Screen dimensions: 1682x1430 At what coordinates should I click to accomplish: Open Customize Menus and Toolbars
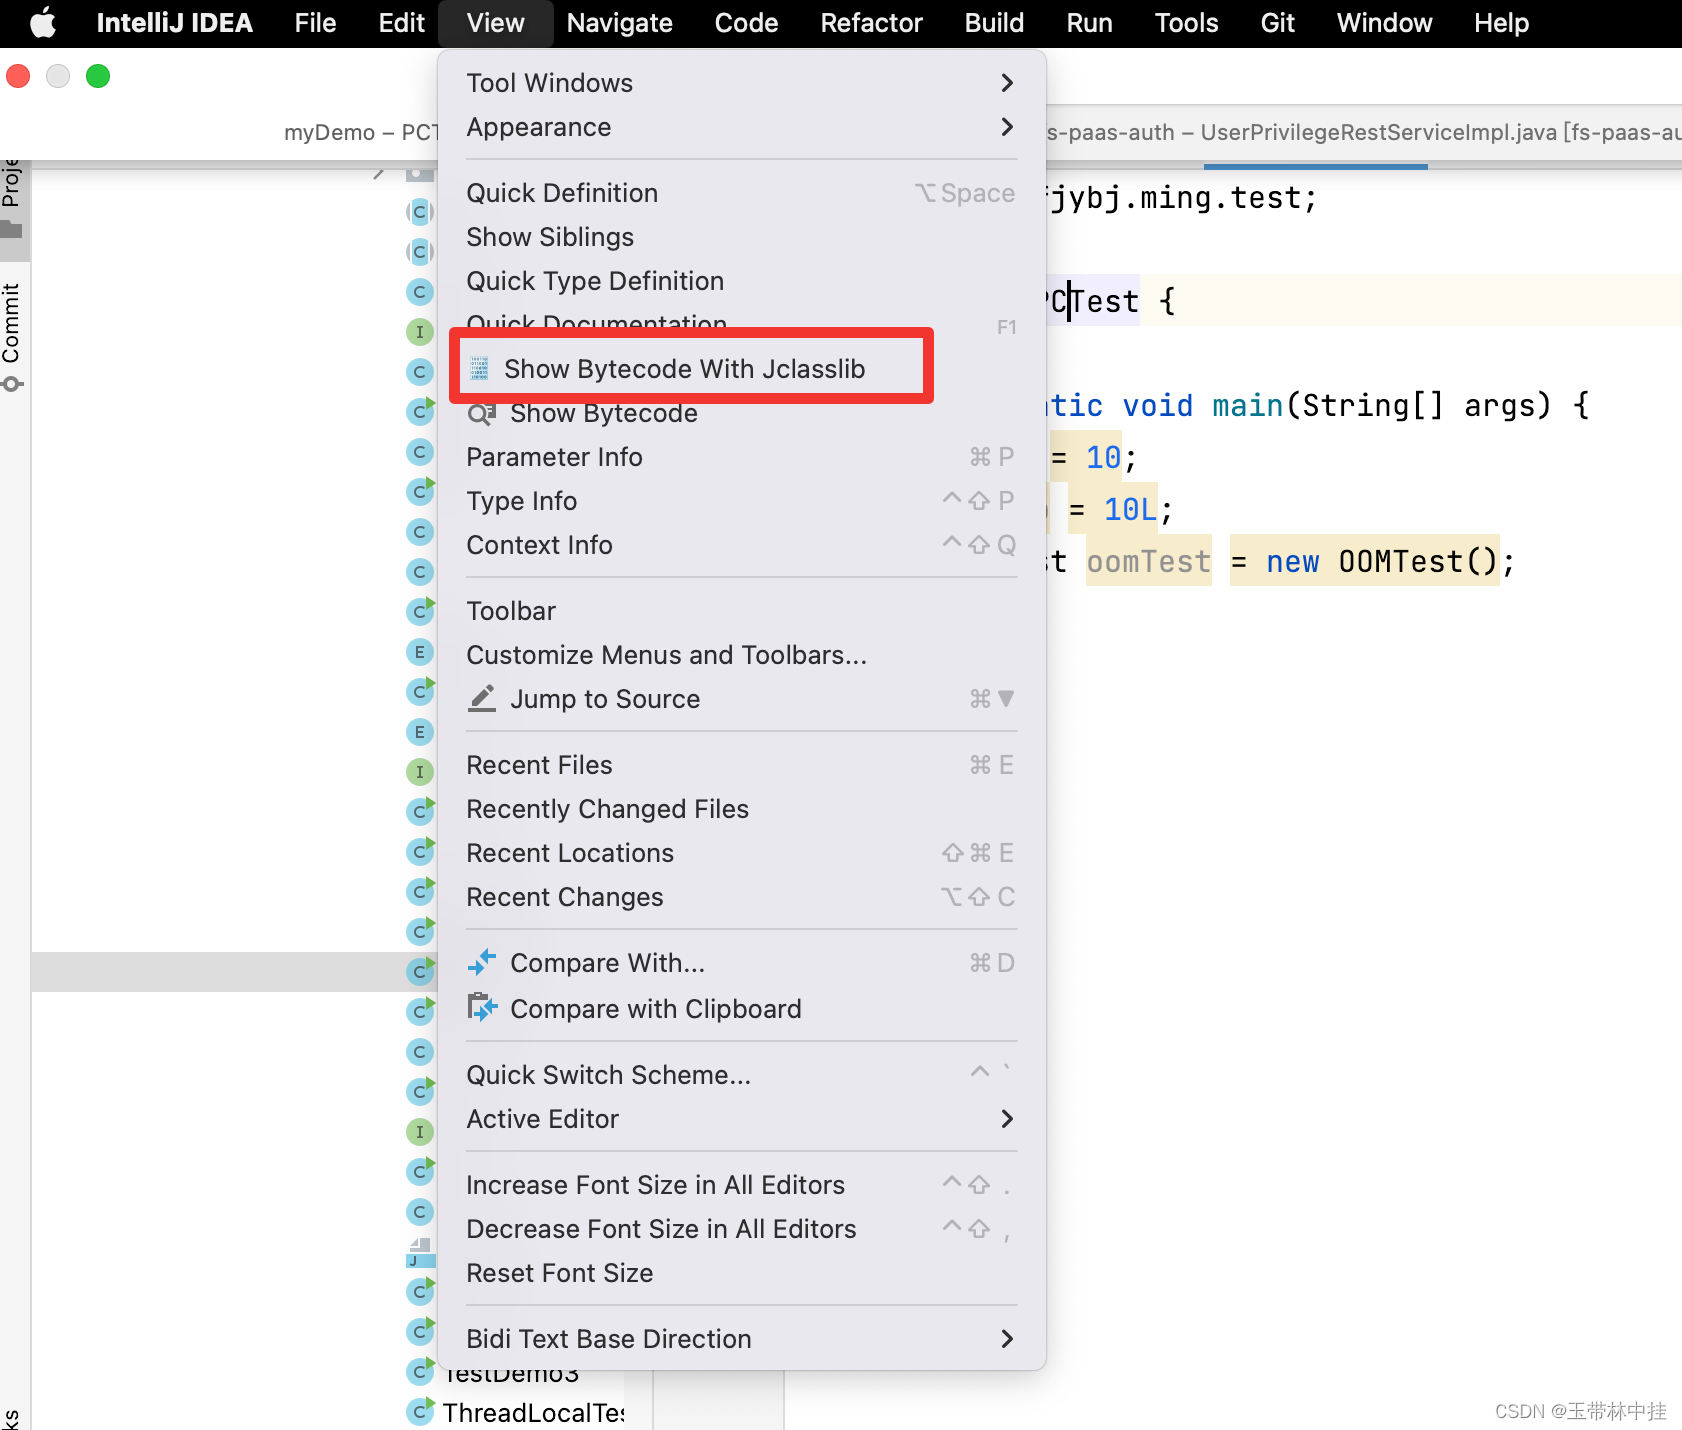tap(741, 655)
